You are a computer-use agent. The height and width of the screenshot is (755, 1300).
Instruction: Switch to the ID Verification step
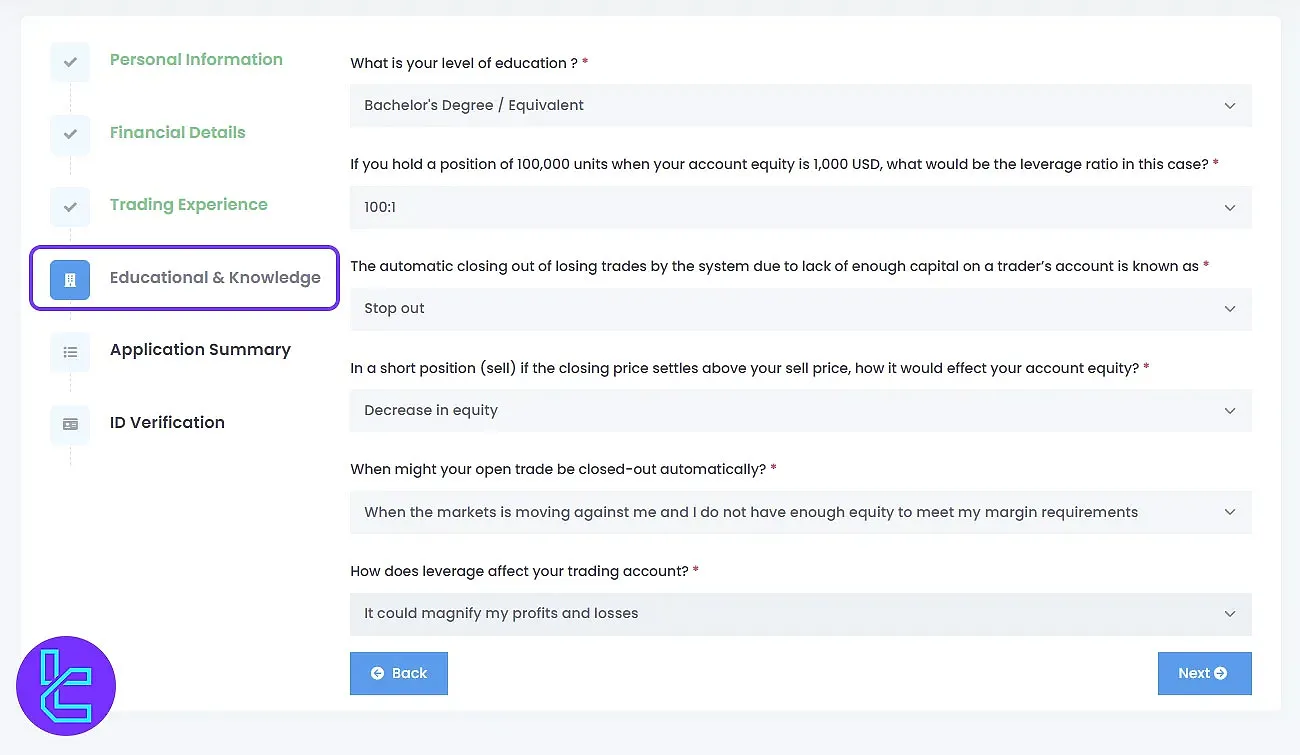pos(167,423)
